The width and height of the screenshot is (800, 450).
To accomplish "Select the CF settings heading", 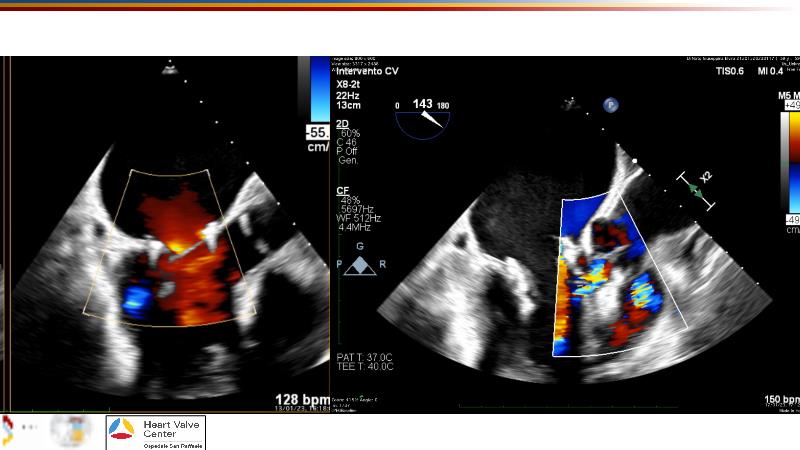I will tap(342, 188).
